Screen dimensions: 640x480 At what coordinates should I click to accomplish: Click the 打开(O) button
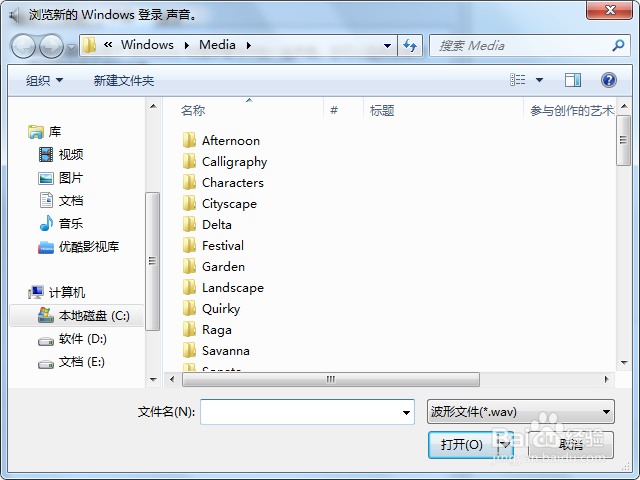[x=462, y=444]
